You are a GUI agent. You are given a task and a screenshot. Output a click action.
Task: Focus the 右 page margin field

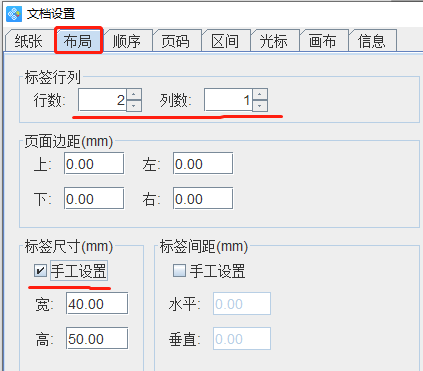[203, 198]
